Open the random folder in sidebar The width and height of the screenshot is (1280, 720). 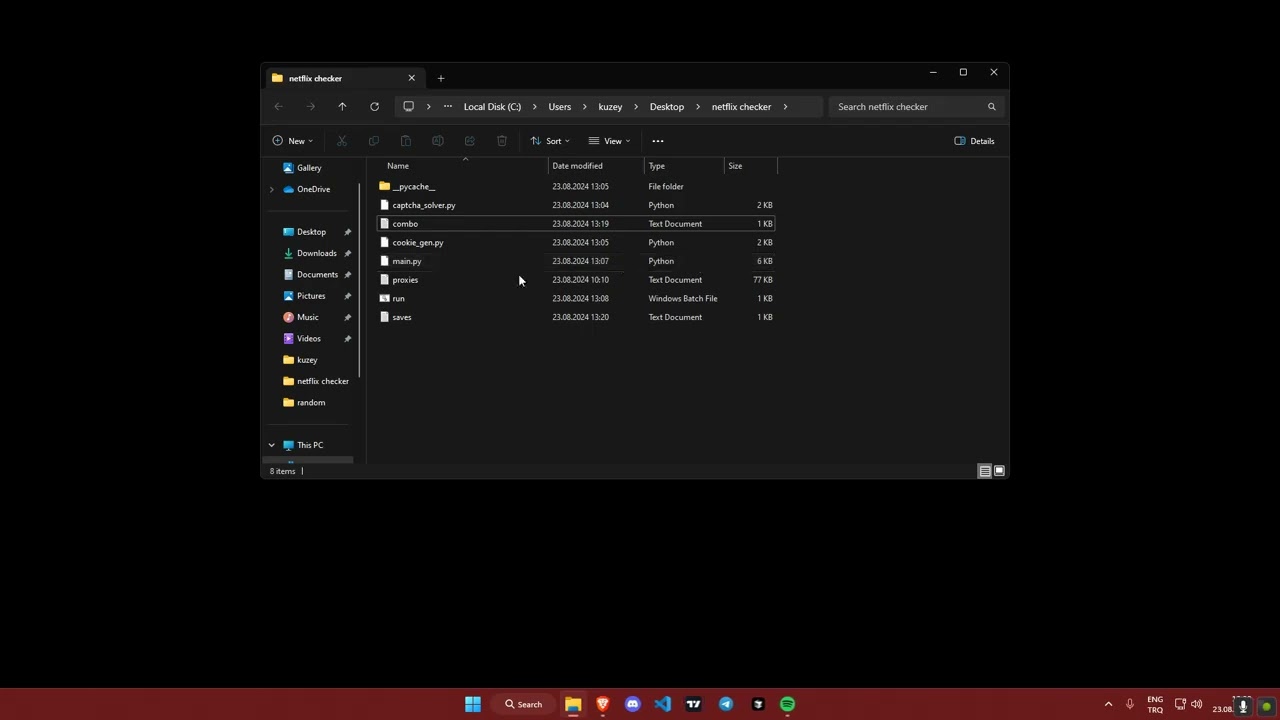[x=310, y=402]
